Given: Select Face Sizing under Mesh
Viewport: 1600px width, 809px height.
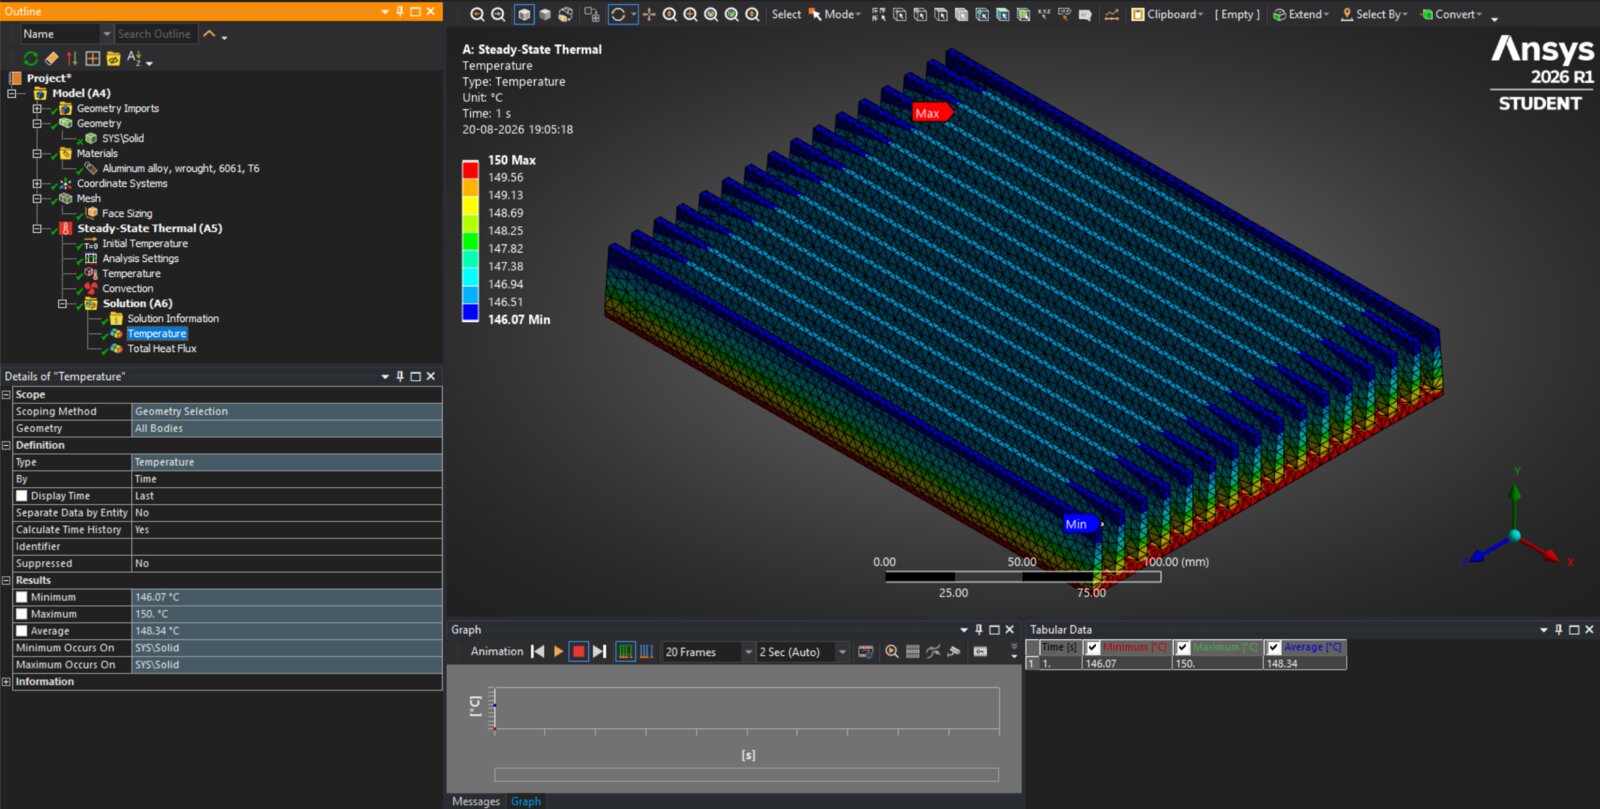Looking at the screenshot, I should pyautogui.click(x=127, y=213).
